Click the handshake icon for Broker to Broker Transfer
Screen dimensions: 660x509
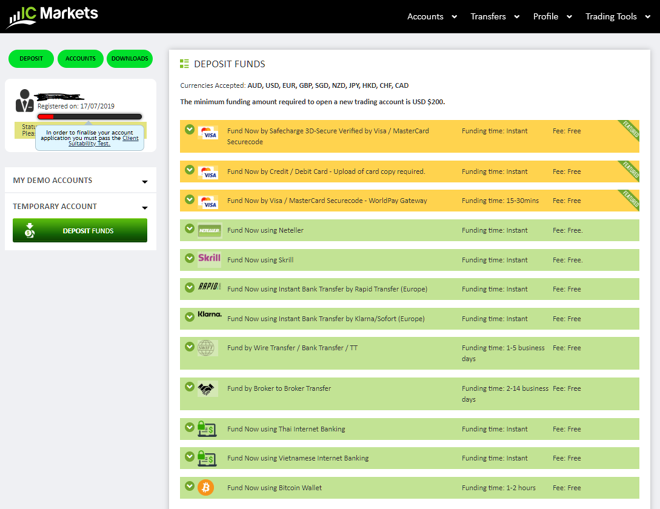[x=206, y=389]
